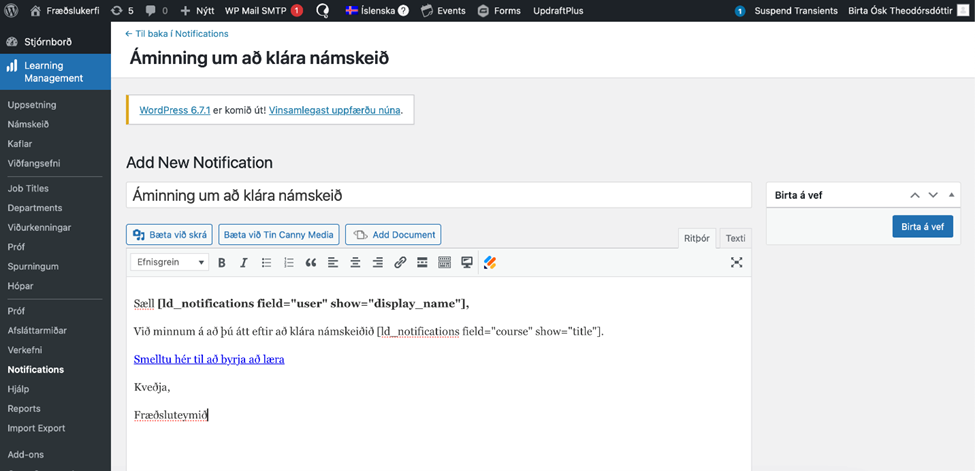Insert the Read More tag
The width and height of the screenshot is (975, 471).
(x=422, y=263)
